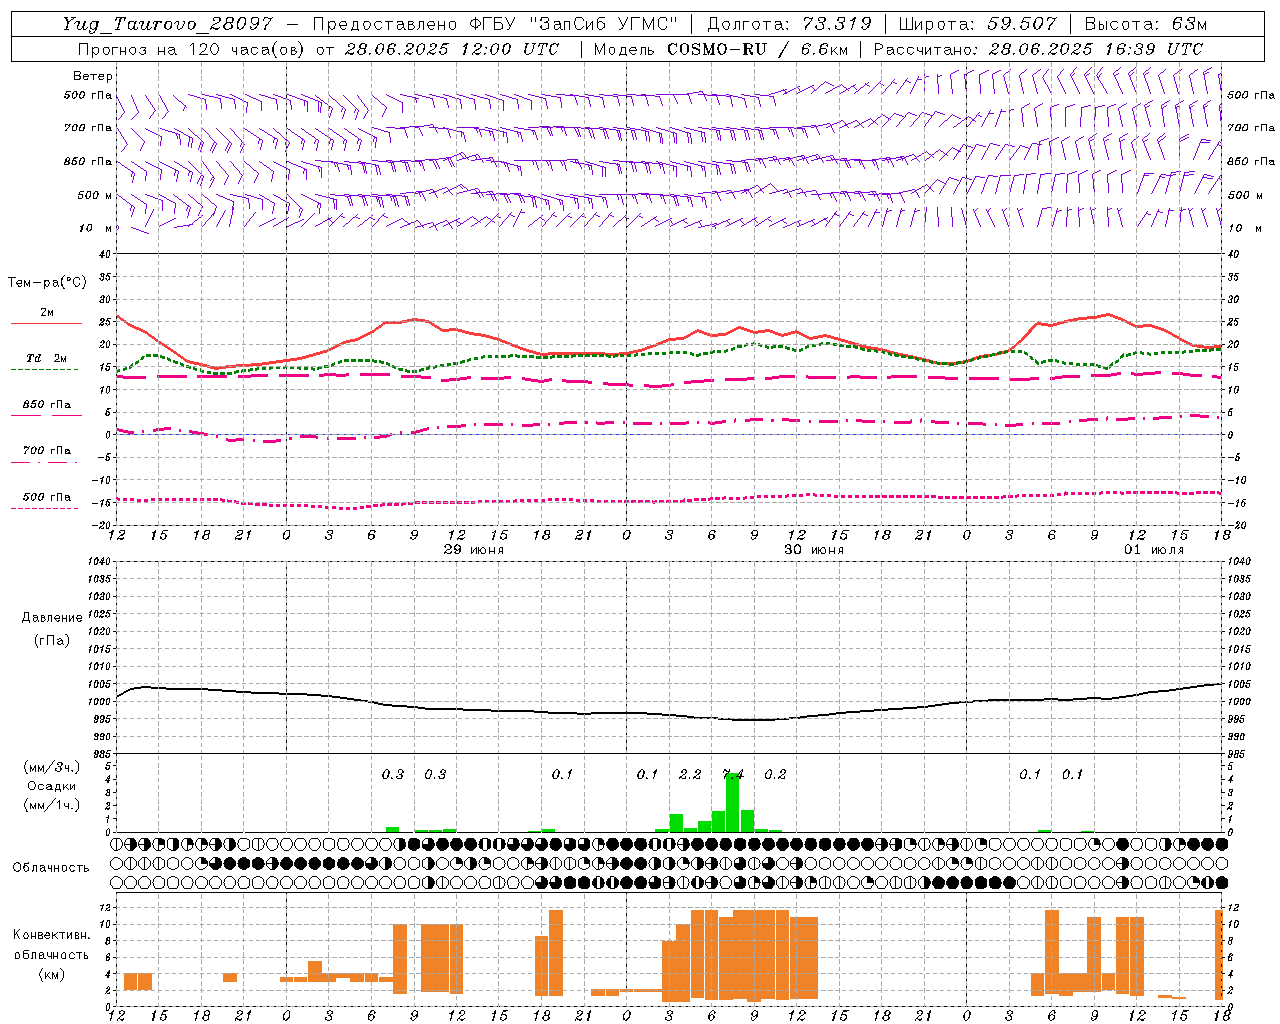Viewport: 1280px width, 1024px height.
Task: Click the forecast start 28.06.2025 12:00 UTC
Action: (452, 49)
